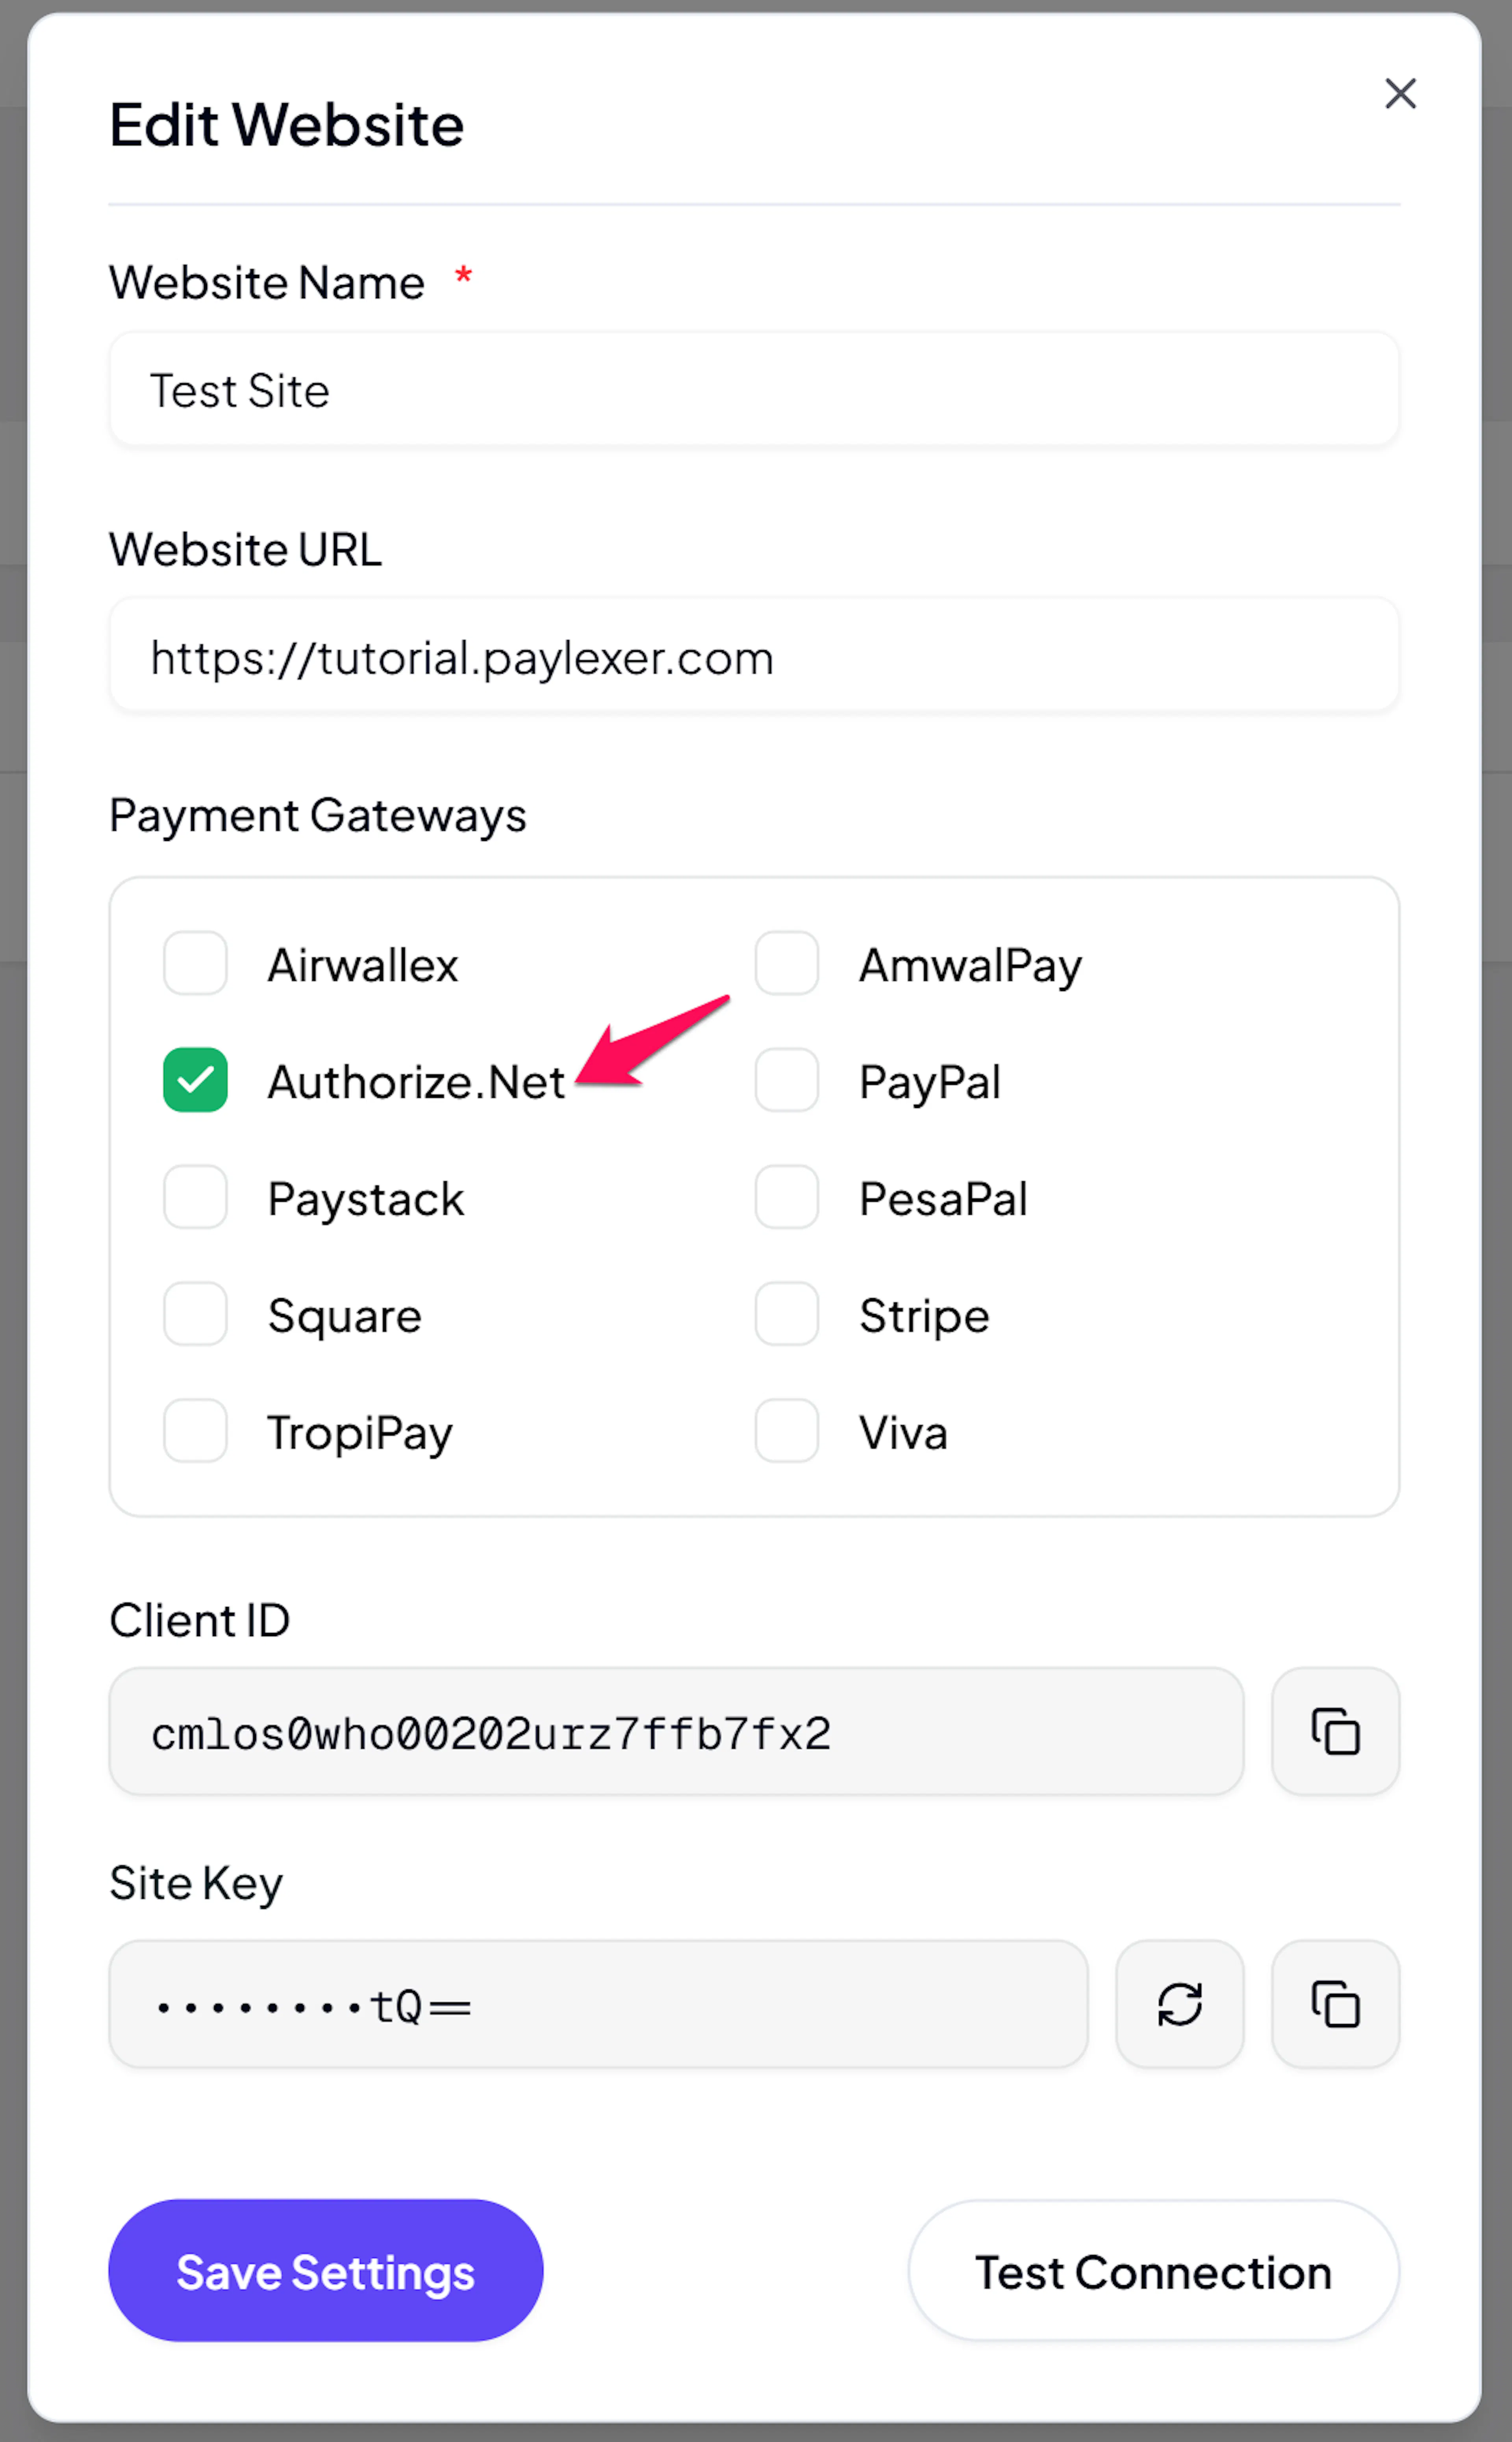Copy the Client ID value

click(1335, 1731)
